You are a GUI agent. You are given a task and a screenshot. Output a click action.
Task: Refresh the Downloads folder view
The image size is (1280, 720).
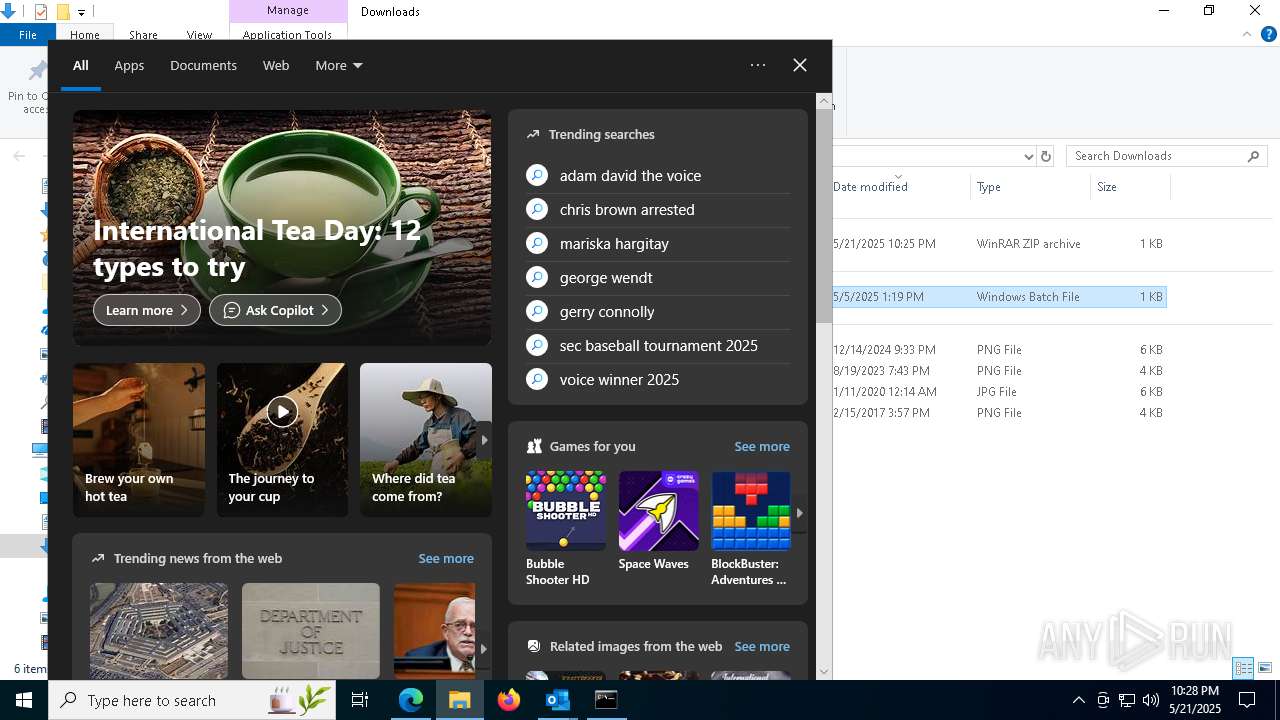pos(1046,156)
